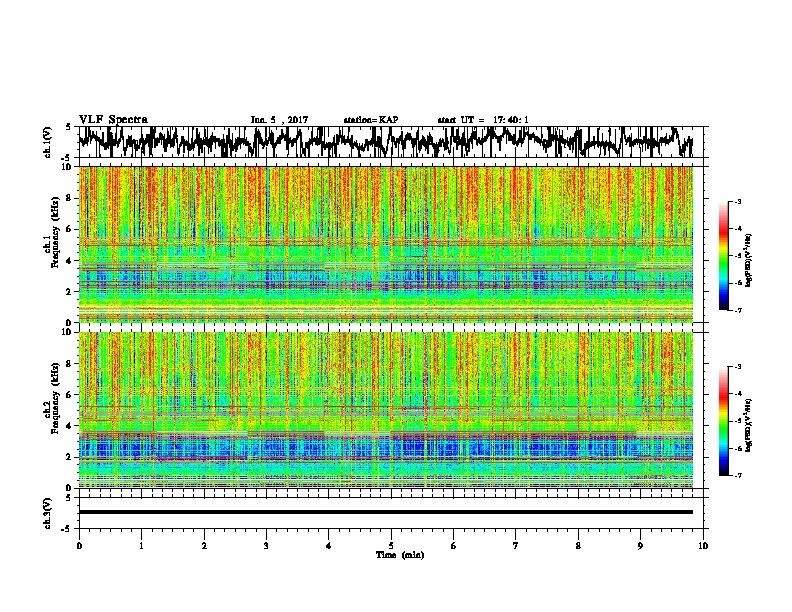Click the "5" tick on ch.1(V) axis
Screen dimensions: 792x612
(69, 127)
